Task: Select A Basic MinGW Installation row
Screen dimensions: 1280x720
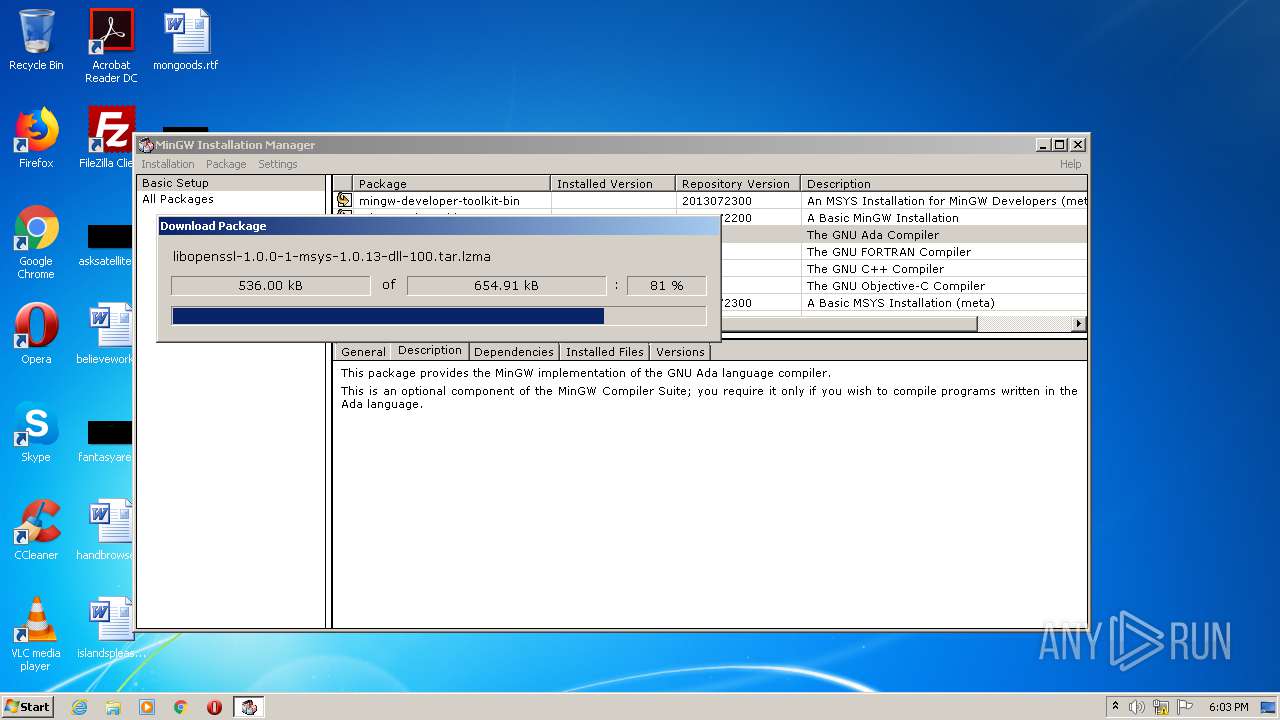Action: [902, 218]
